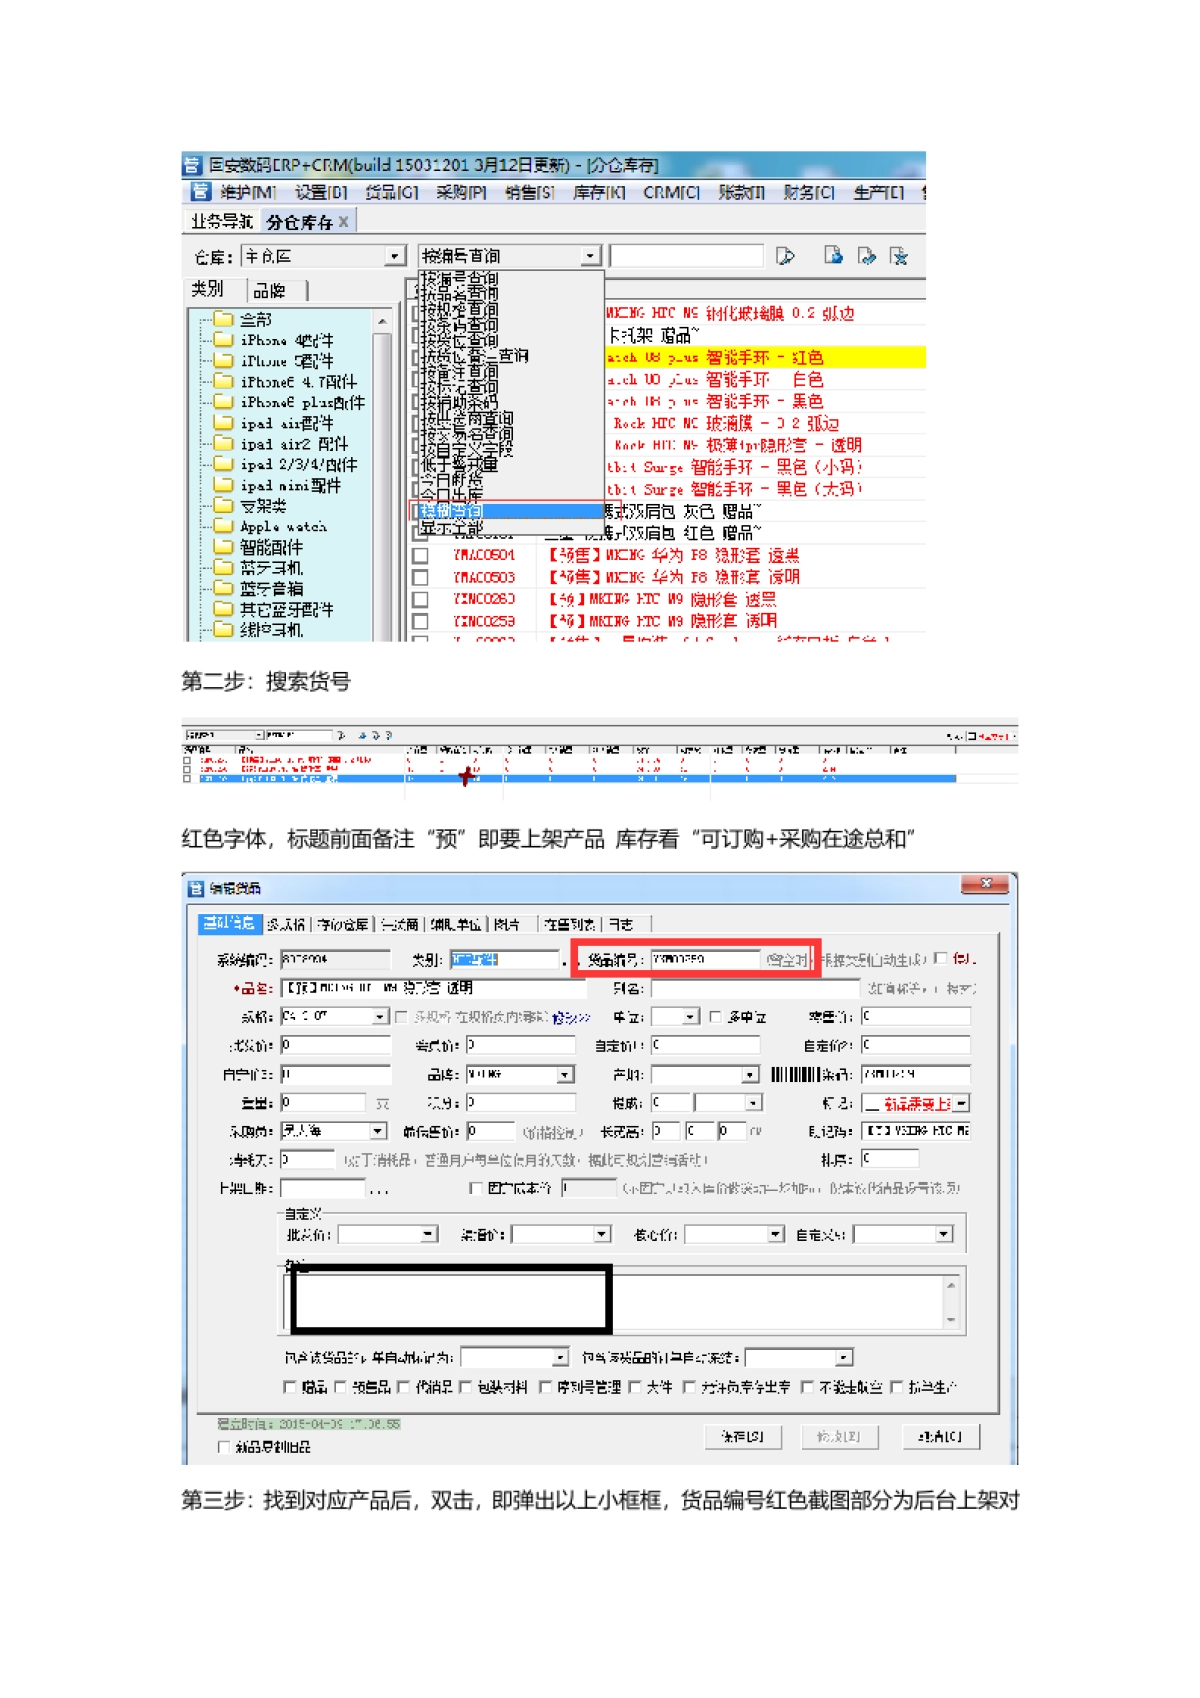Click the 蓝牙音箱 folder icon
Viewport: 1200px width, 1698px height.
tap(224, 588)
